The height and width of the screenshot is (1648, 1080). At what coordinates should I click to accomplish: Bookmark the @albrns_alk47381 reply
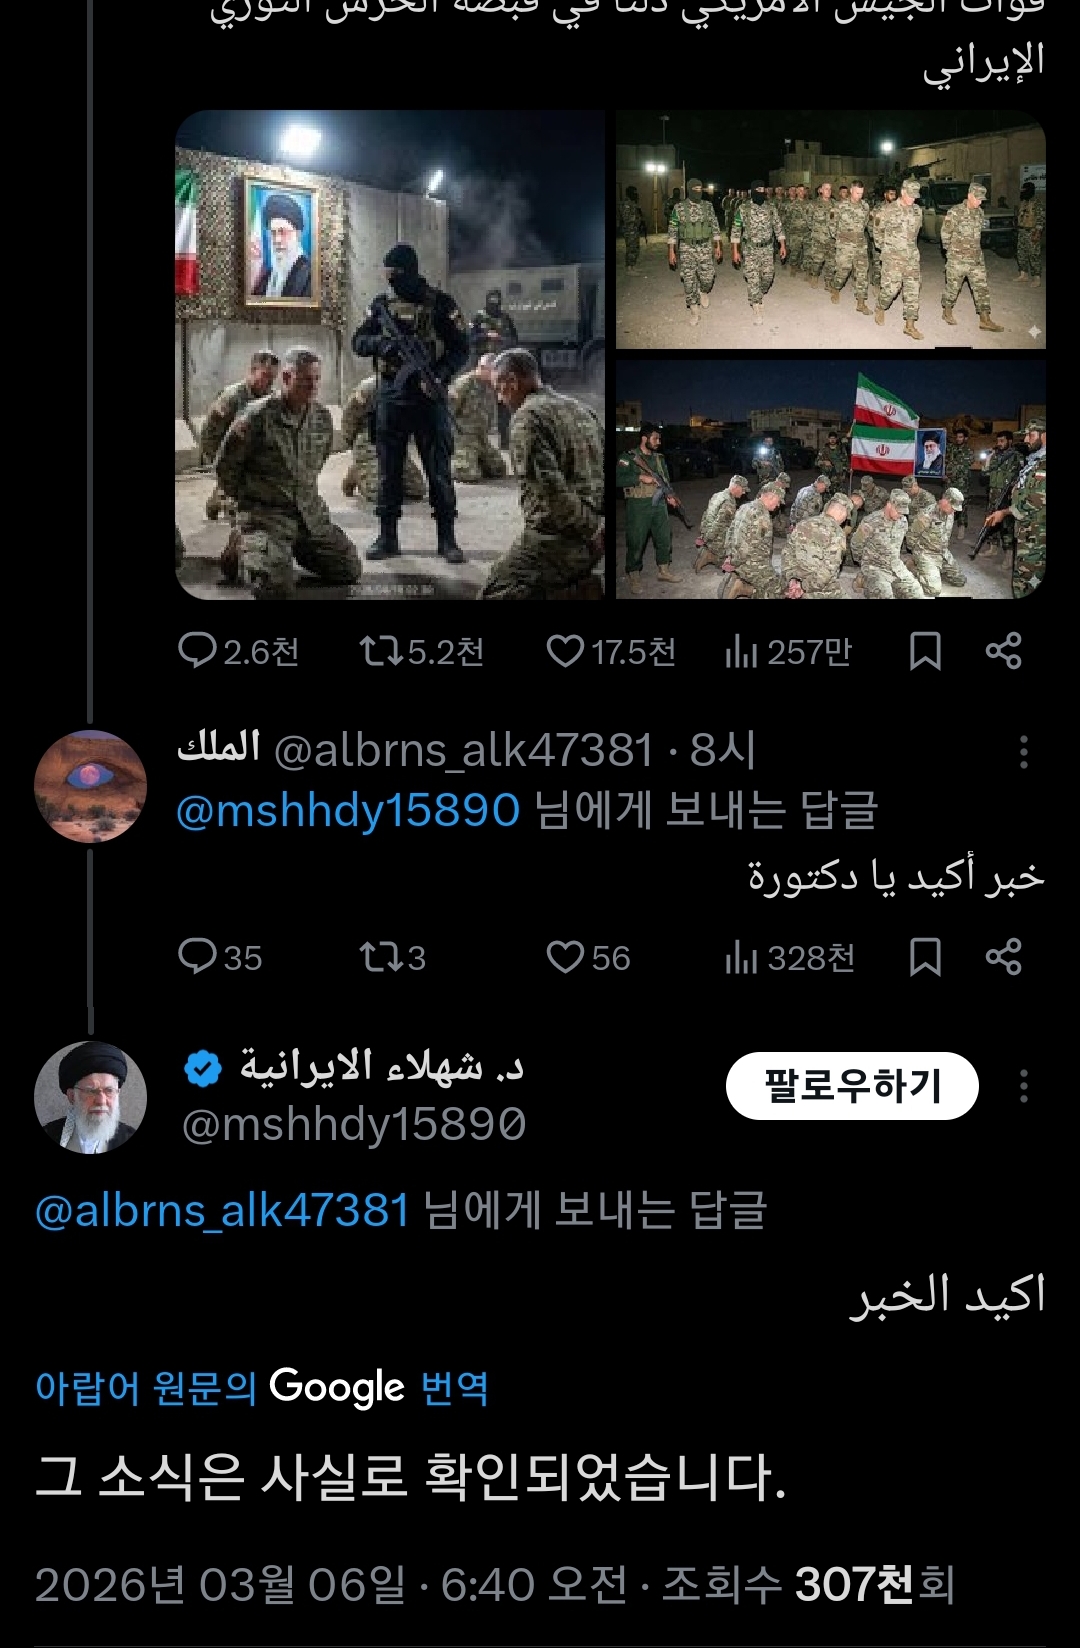[x=925, y=957]
